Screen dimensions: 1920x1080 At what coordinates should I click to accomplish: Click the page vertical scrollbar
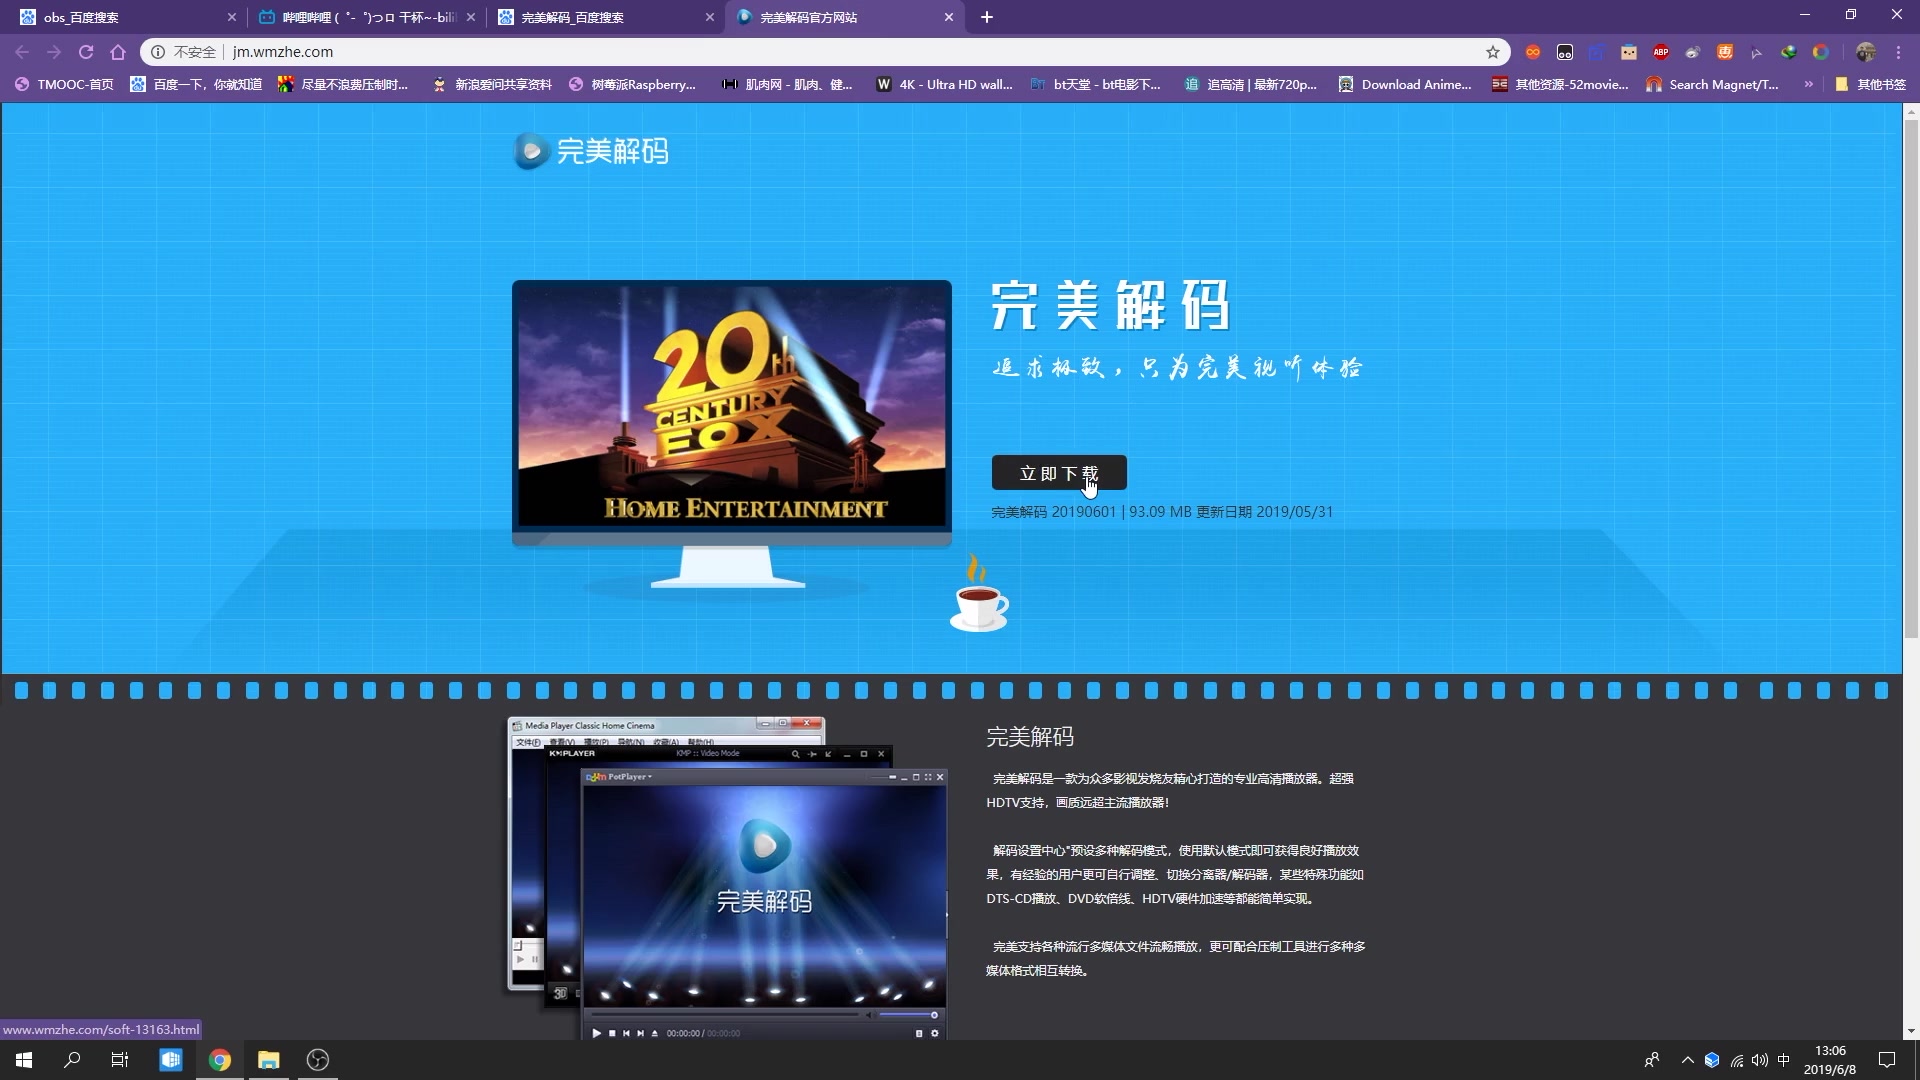point(1910,380)
